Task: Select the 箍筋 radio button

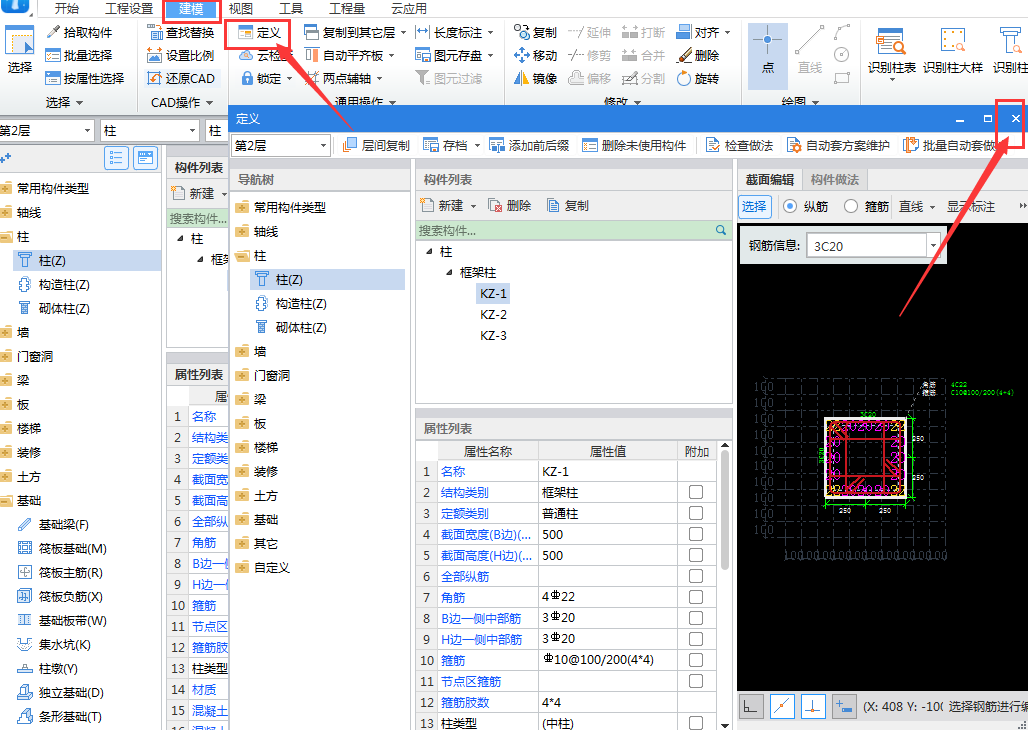Action: (x=851, y=206)
